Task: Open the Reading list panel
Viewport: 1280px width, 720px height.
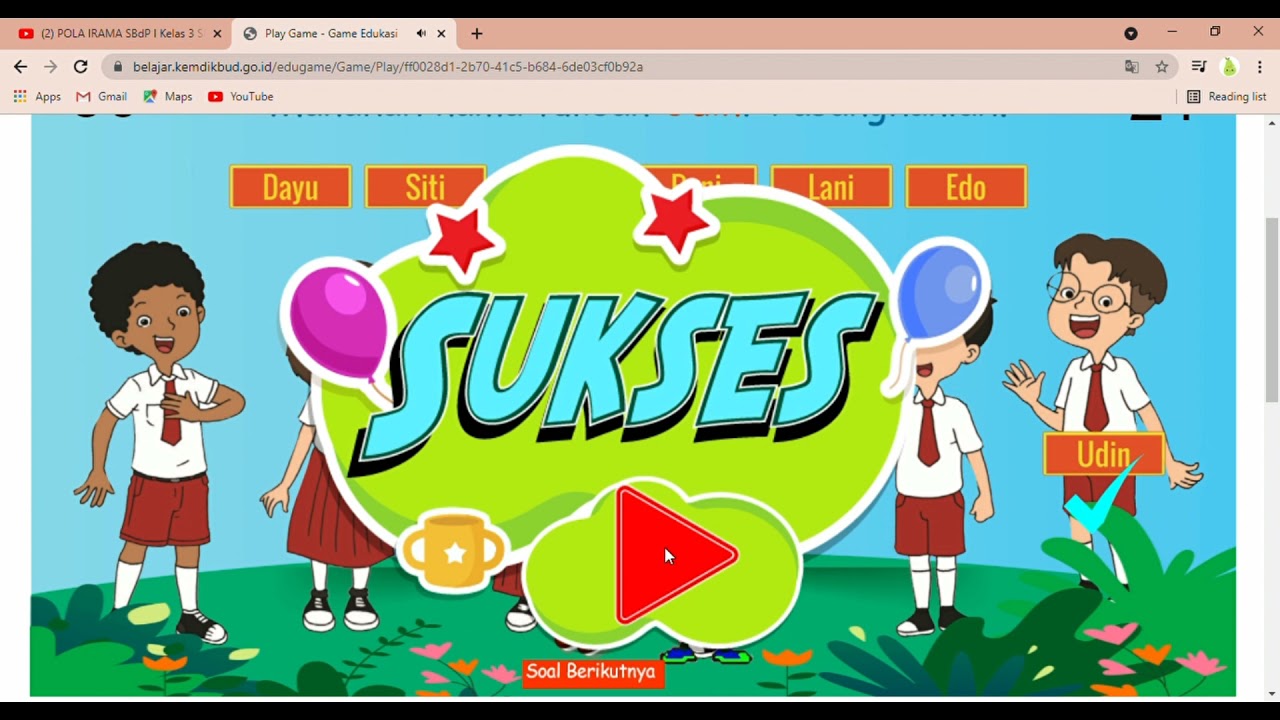Action: (x=1226, y=97)
